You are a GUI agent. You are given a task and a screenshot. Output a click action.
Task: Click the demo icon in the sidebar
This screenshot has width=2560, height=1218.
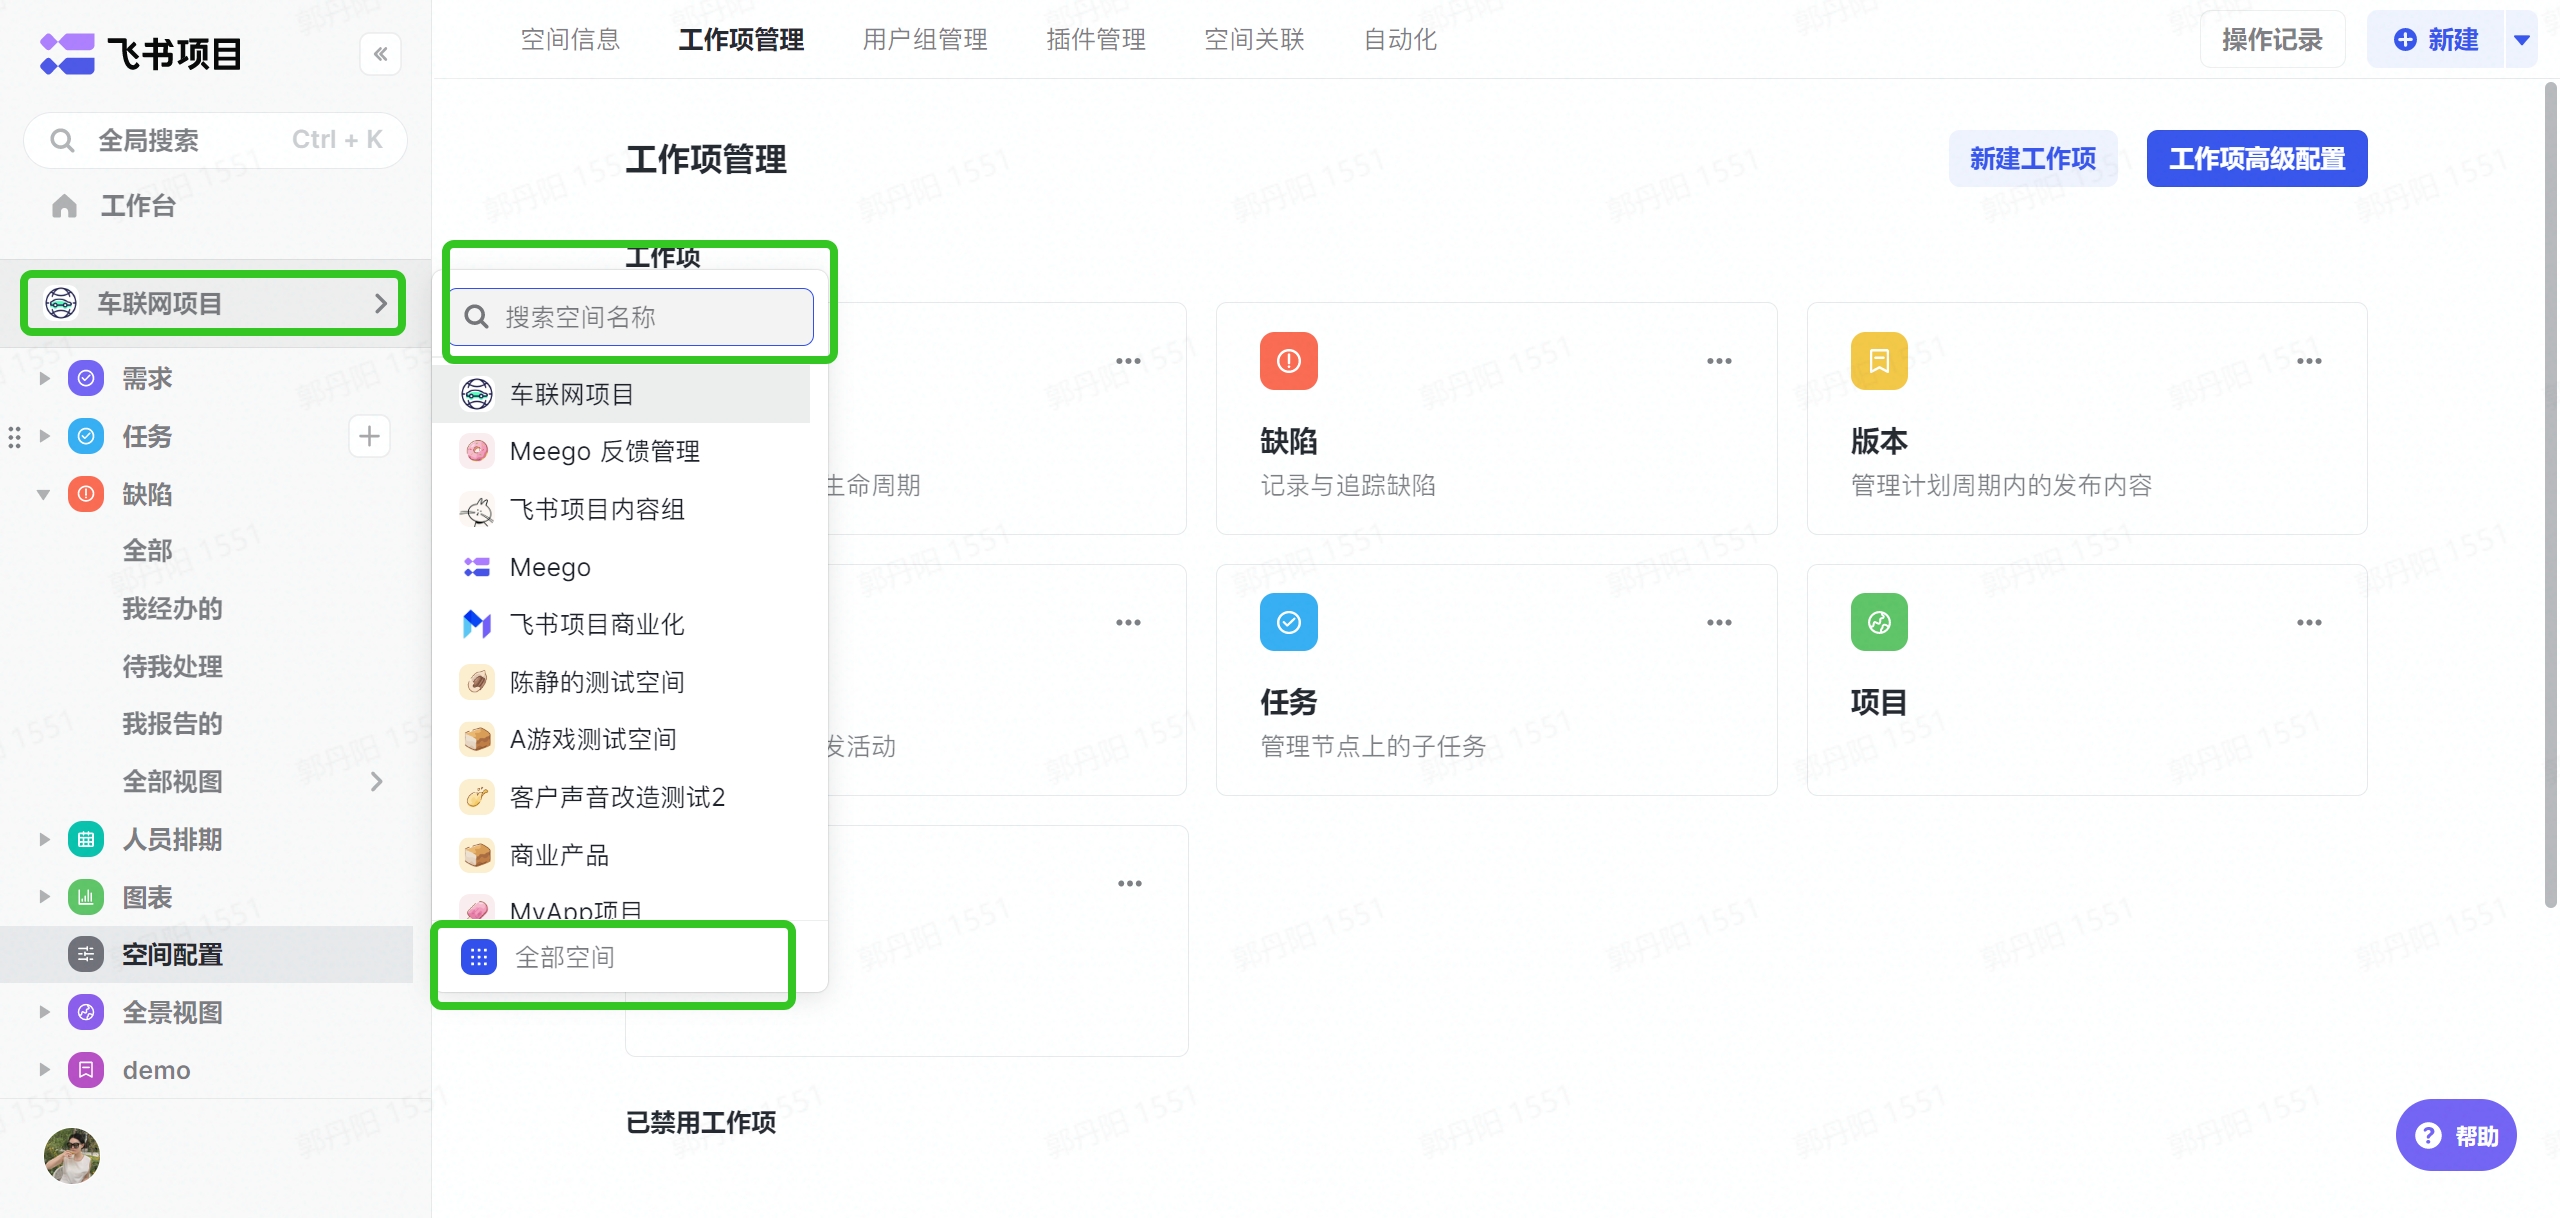pos(86,1070)
